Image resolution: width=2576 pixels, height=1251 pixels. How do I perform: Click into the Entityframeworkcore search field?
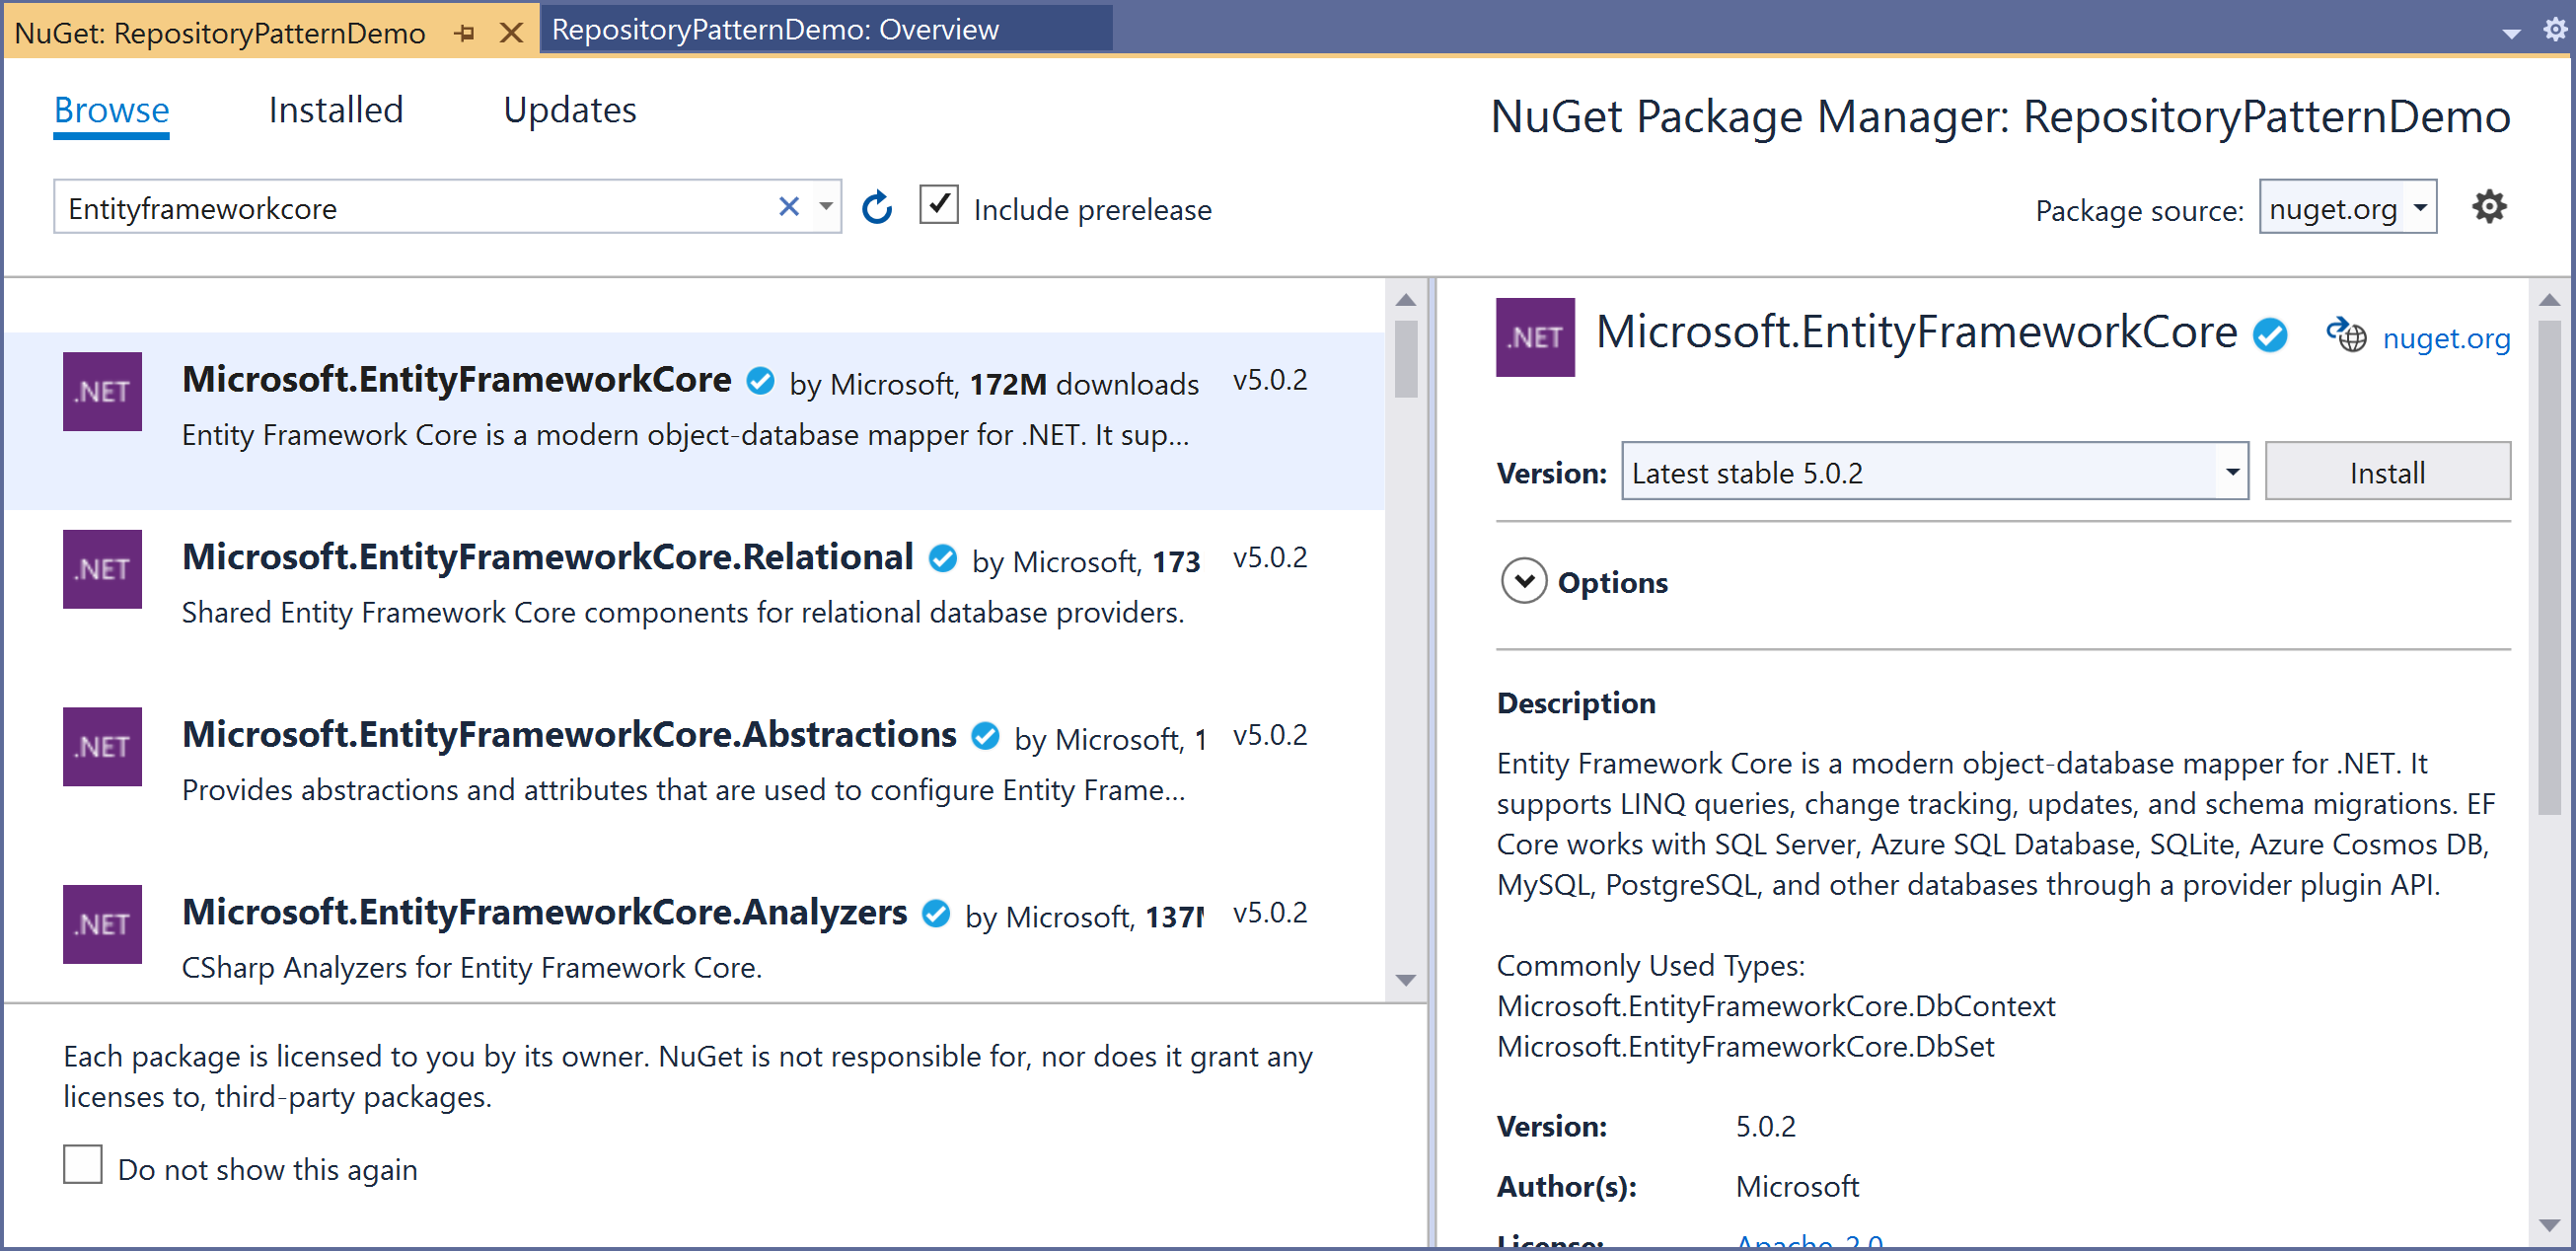coord(410,208)
